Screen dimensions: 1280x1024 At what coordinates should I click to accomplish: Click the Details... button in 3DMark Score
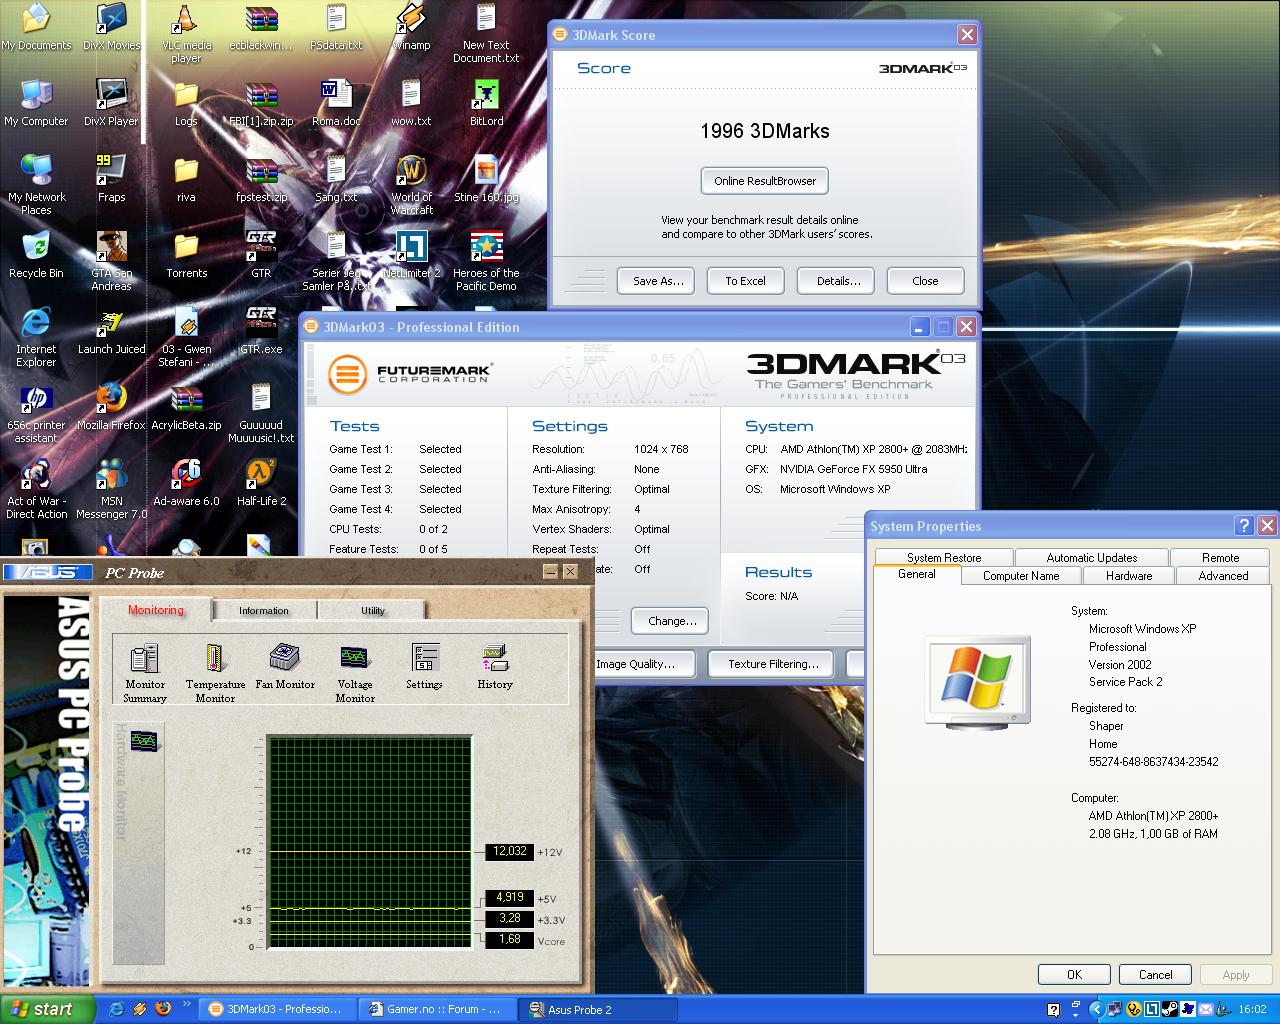pyautogui.click(x=838, y=281)
